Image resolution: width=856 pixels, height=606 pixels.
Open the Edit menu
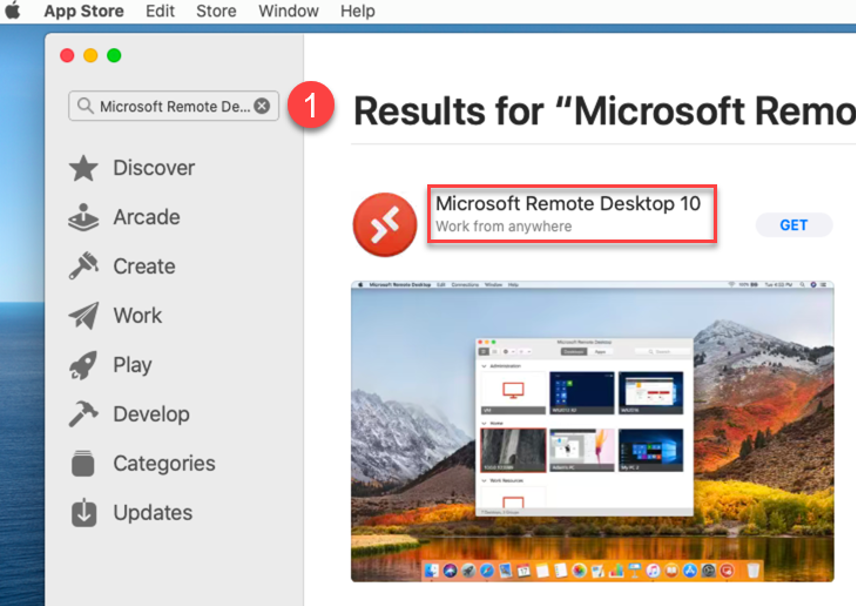pyautogui.click(x=160, y=11)
